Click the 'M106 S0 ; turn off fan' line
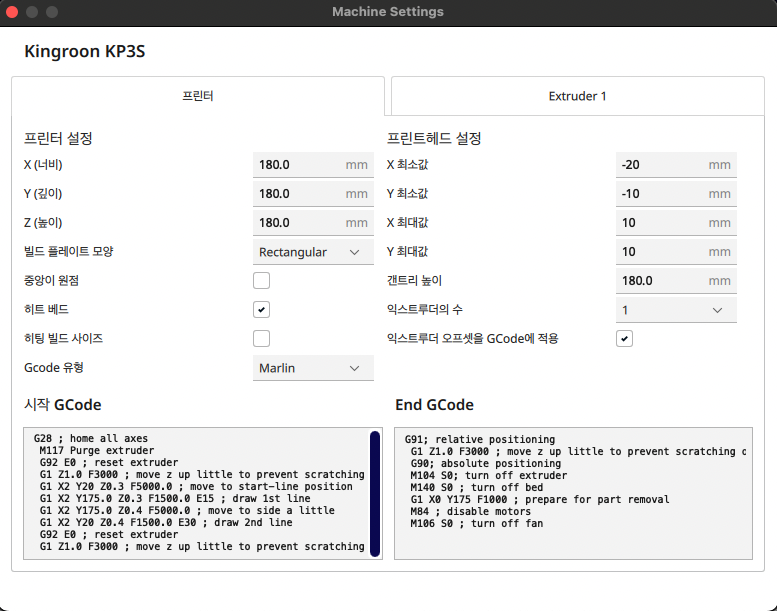Image resolution: width=777 pixels, height=611 pixels. click(476, 523)
